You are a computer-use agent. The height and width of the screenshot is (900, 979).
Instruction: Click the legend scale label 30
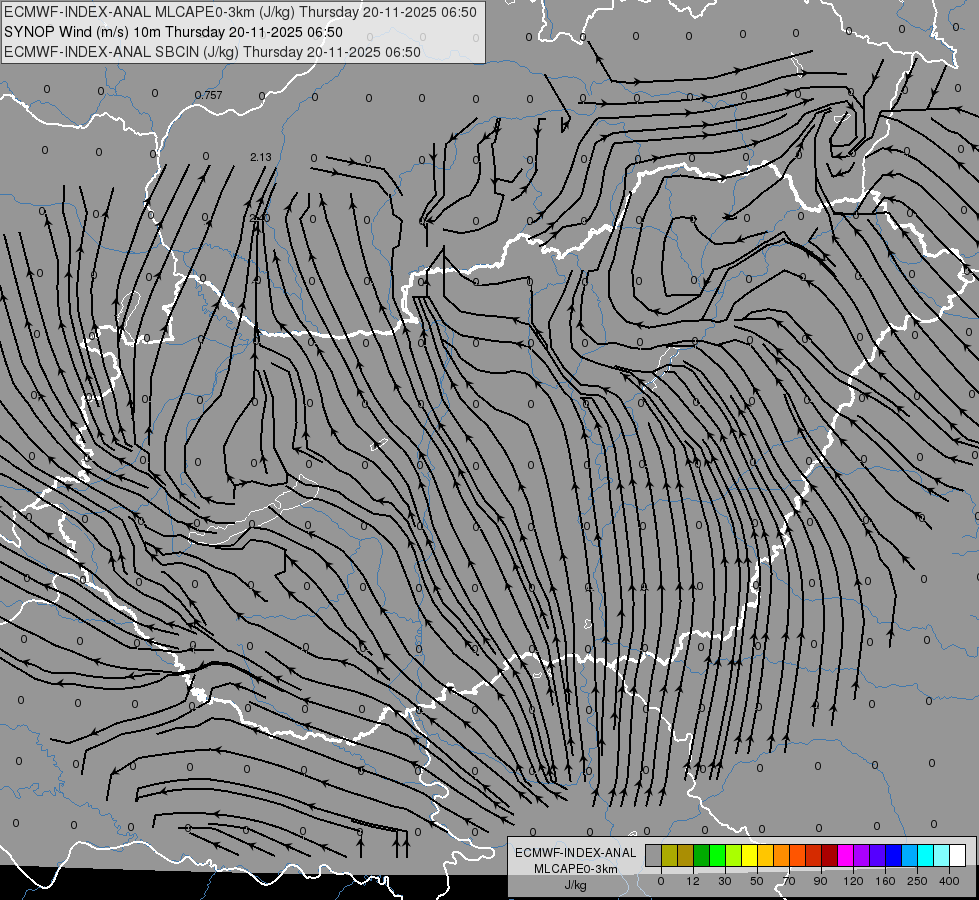coord(724,881)
